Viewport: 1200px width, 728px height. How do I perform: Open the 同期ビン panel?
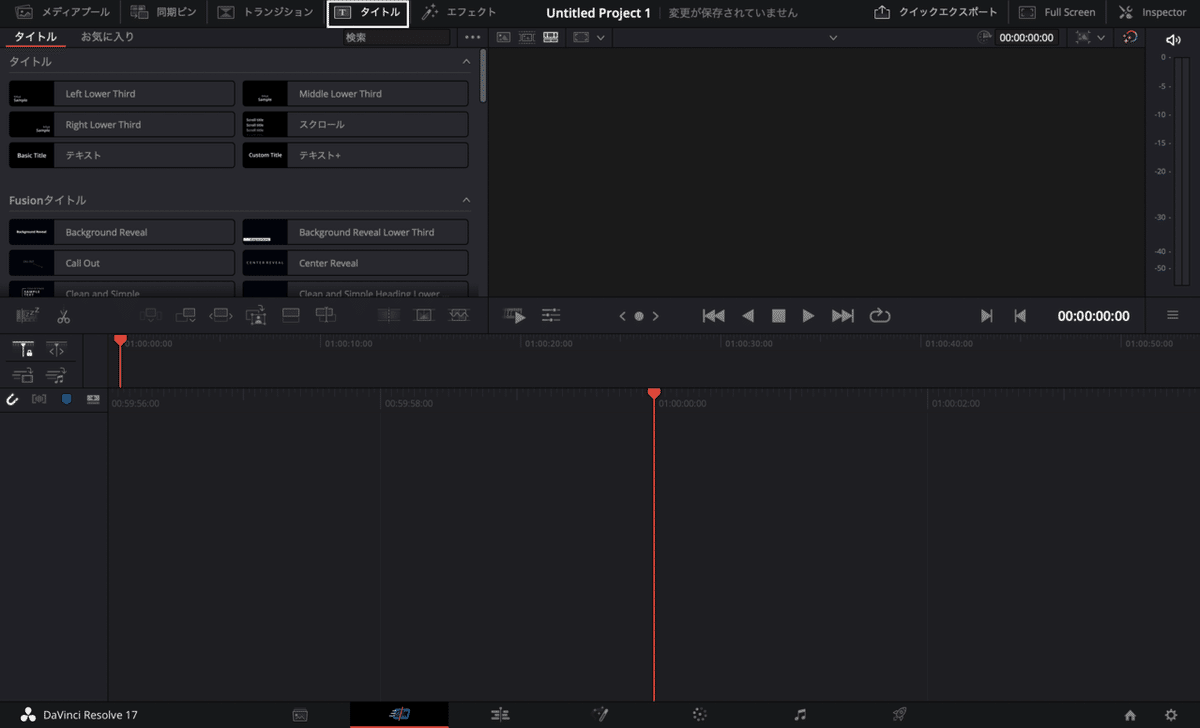point(163,13)
